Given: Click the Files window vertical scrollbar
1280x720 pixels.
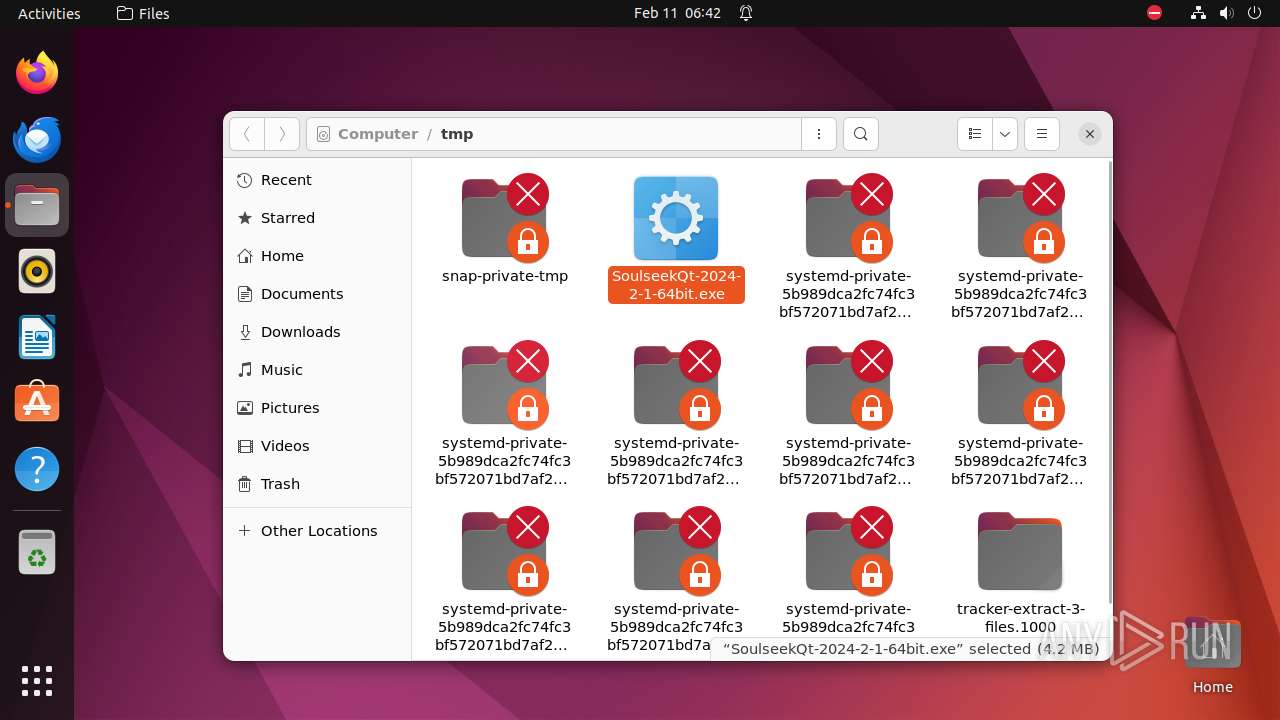Looking at the screenshot, I should pyautogui.click(x=1108, y=380).
